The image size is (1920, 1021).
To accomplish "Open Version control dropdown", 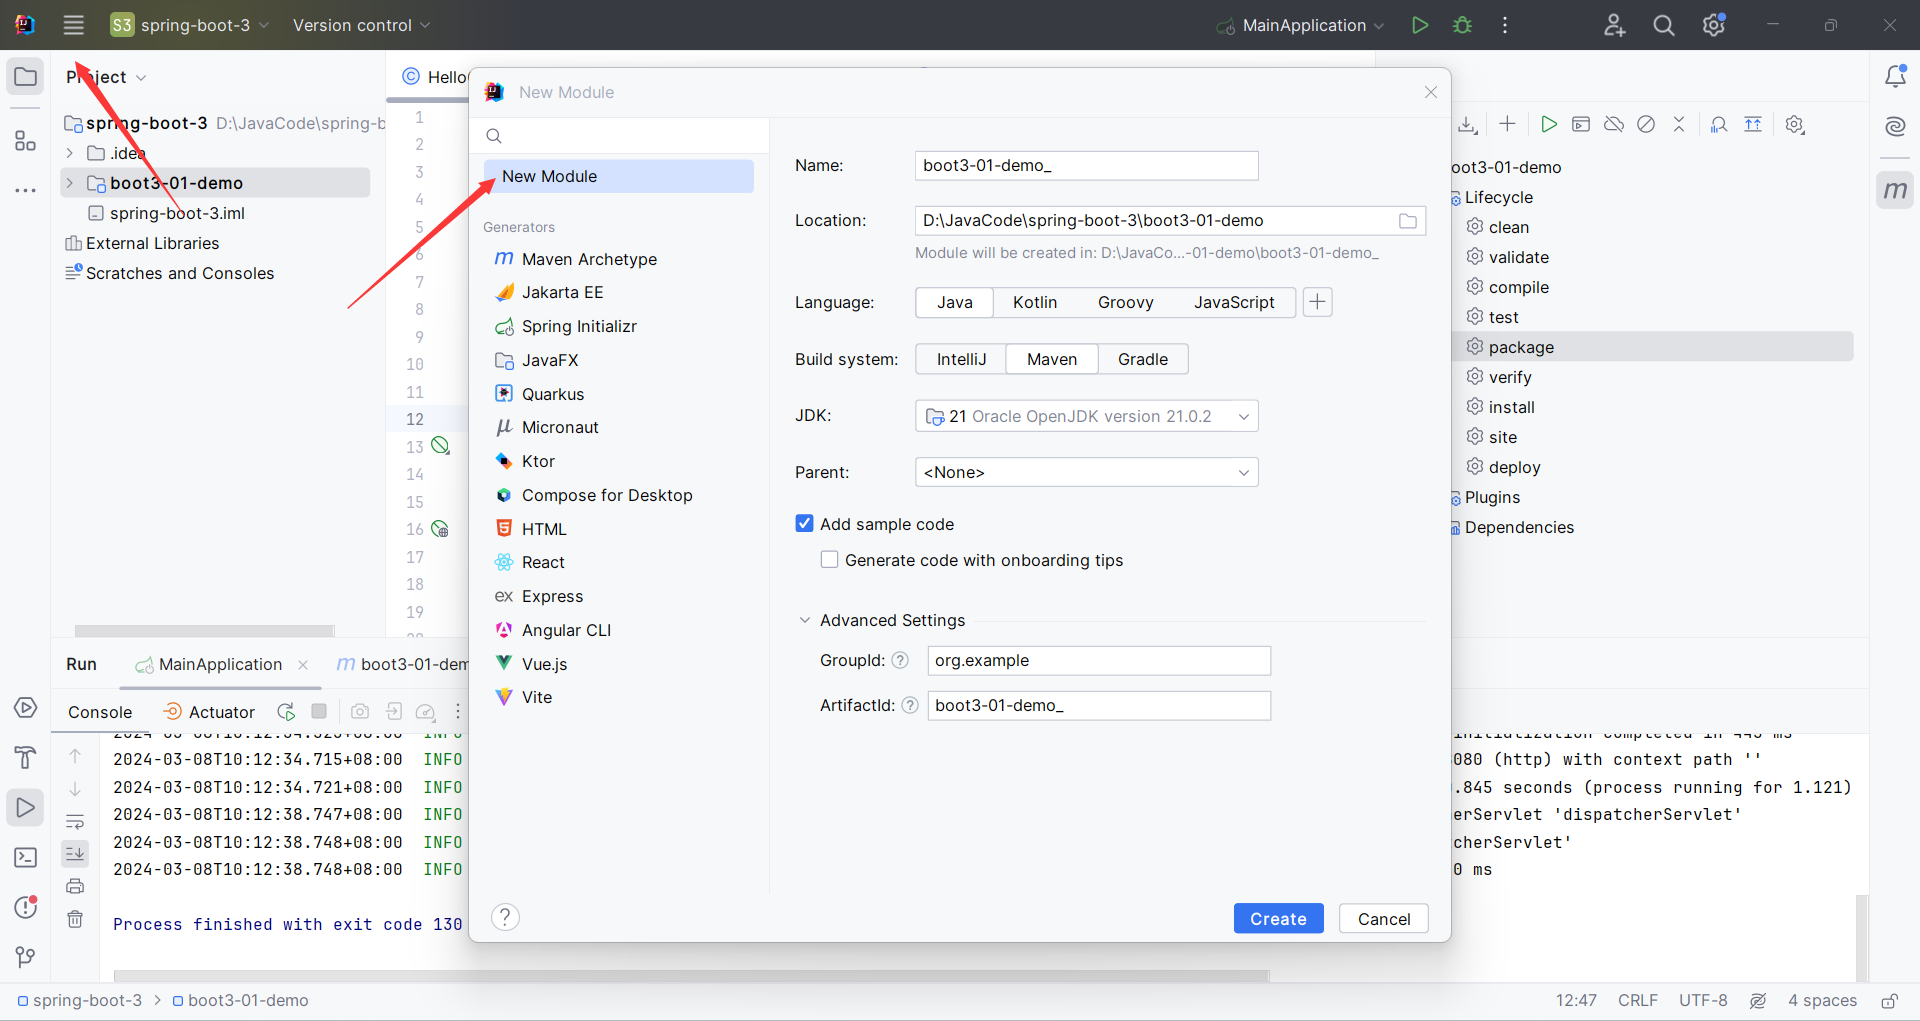I will pos(361,25).
